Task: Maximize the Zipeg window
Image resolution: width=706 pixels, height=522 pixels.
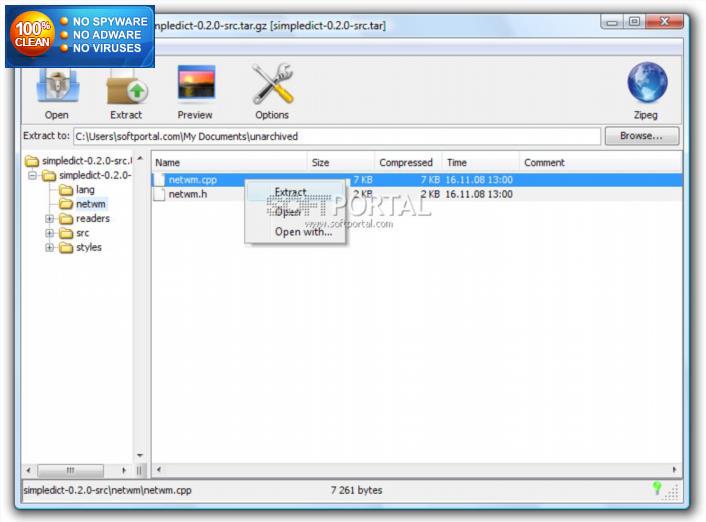Action: pos(634,22)
